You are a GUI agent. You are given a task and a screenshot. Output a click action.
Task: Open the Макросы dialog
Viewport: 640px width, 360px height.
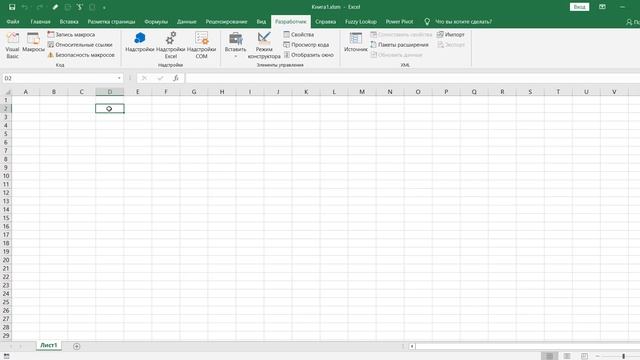(x=33, y=42)
